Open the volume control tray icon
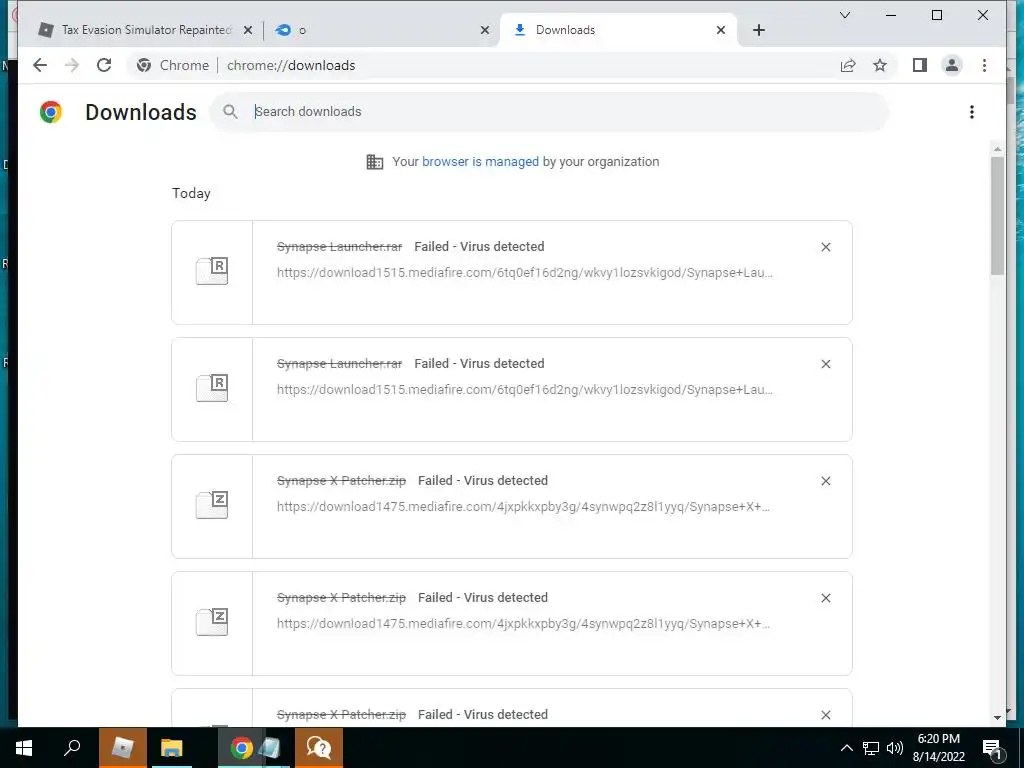The height and width of the screenshot is (768, 1024). point(895,748)
